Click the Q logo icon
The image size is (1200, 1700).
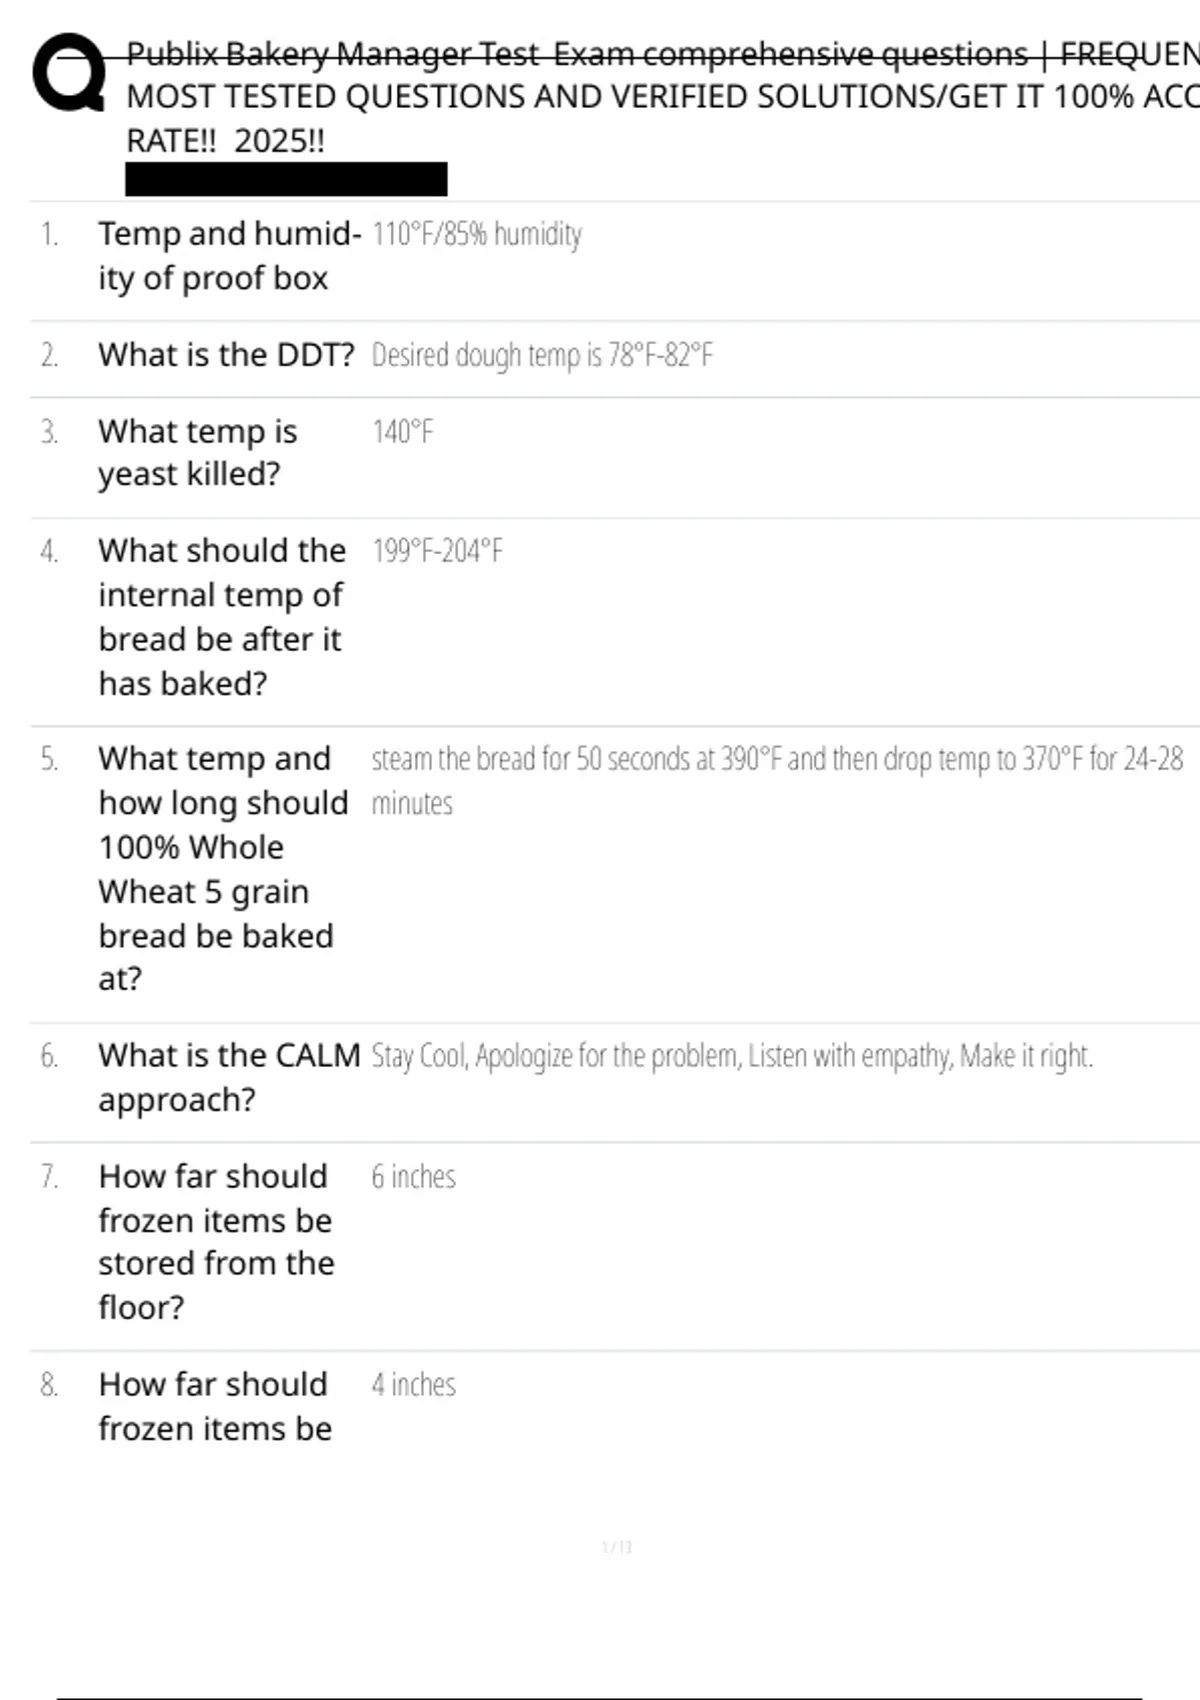coord(68,73)
